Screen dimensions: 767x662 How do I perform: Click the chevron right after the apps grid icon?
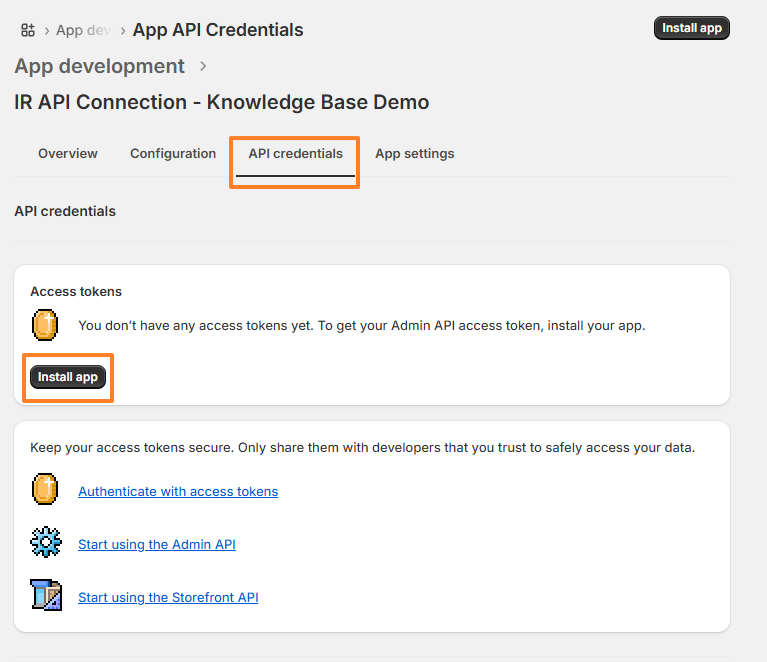click(x=46, y=30)
